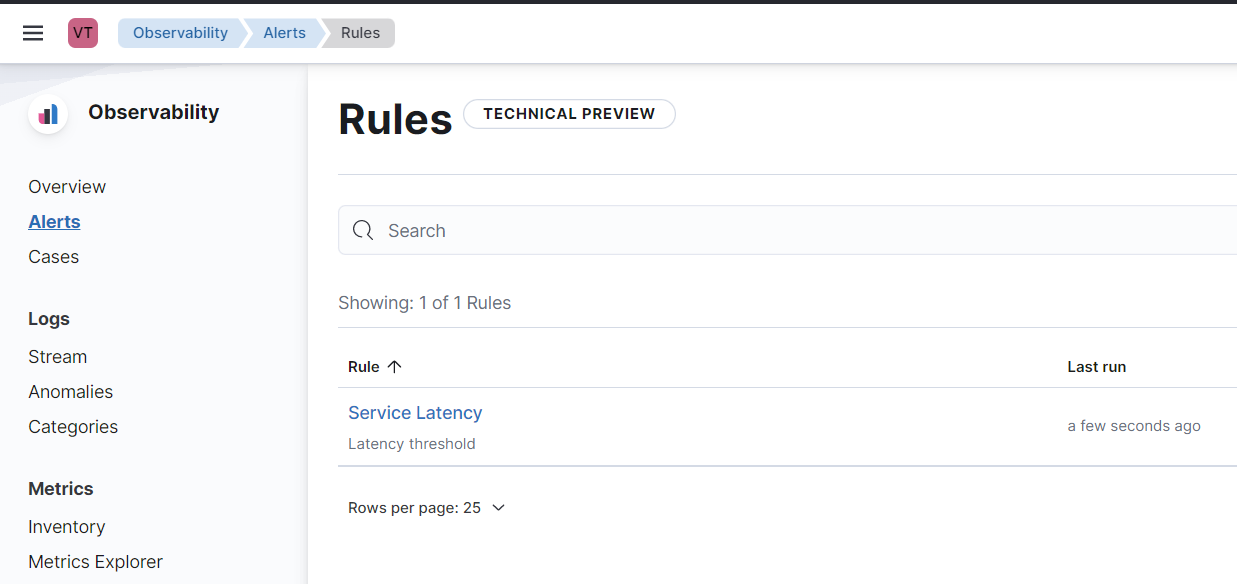The image size is (1237, 584).
Task: Navigate to Anomalies under Logs
Action: (70, 391)
